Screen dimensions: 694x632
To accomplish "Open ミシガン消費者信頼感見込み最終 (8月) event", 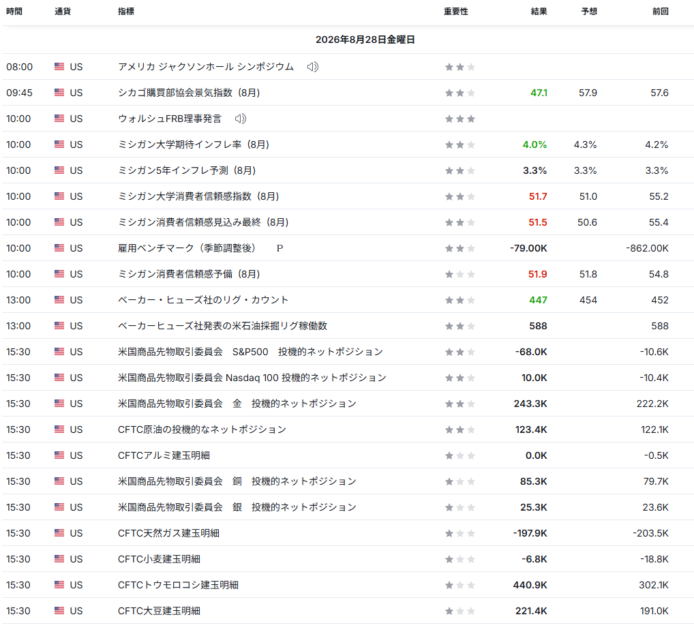I will pyautogui.click(x=203, y=222).
